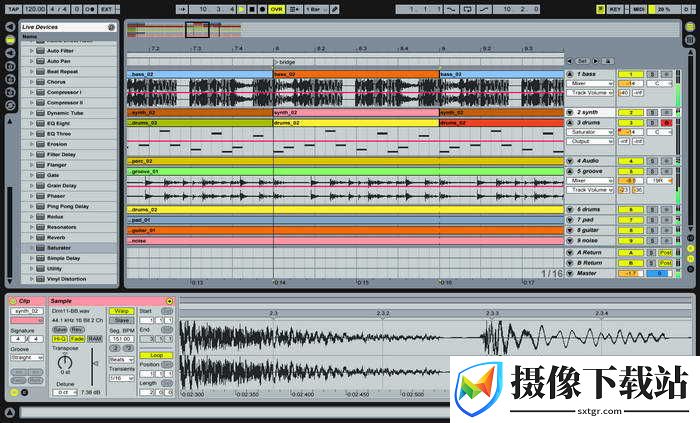Jump to next locator arrow
This screenshot has width=700, height=423.
[x=595, y=61]
